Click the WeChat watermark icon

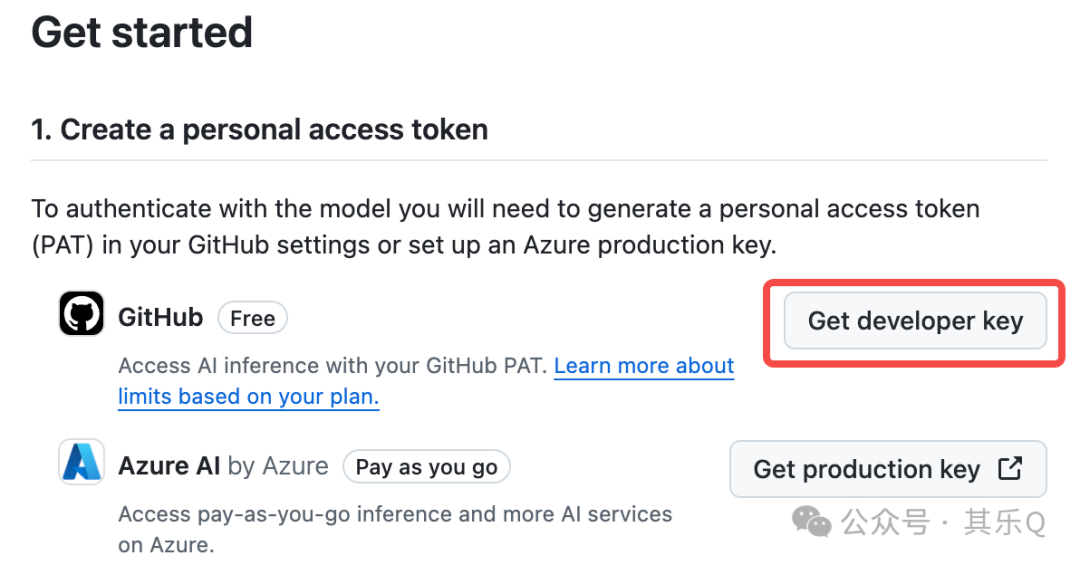(811, 521)
